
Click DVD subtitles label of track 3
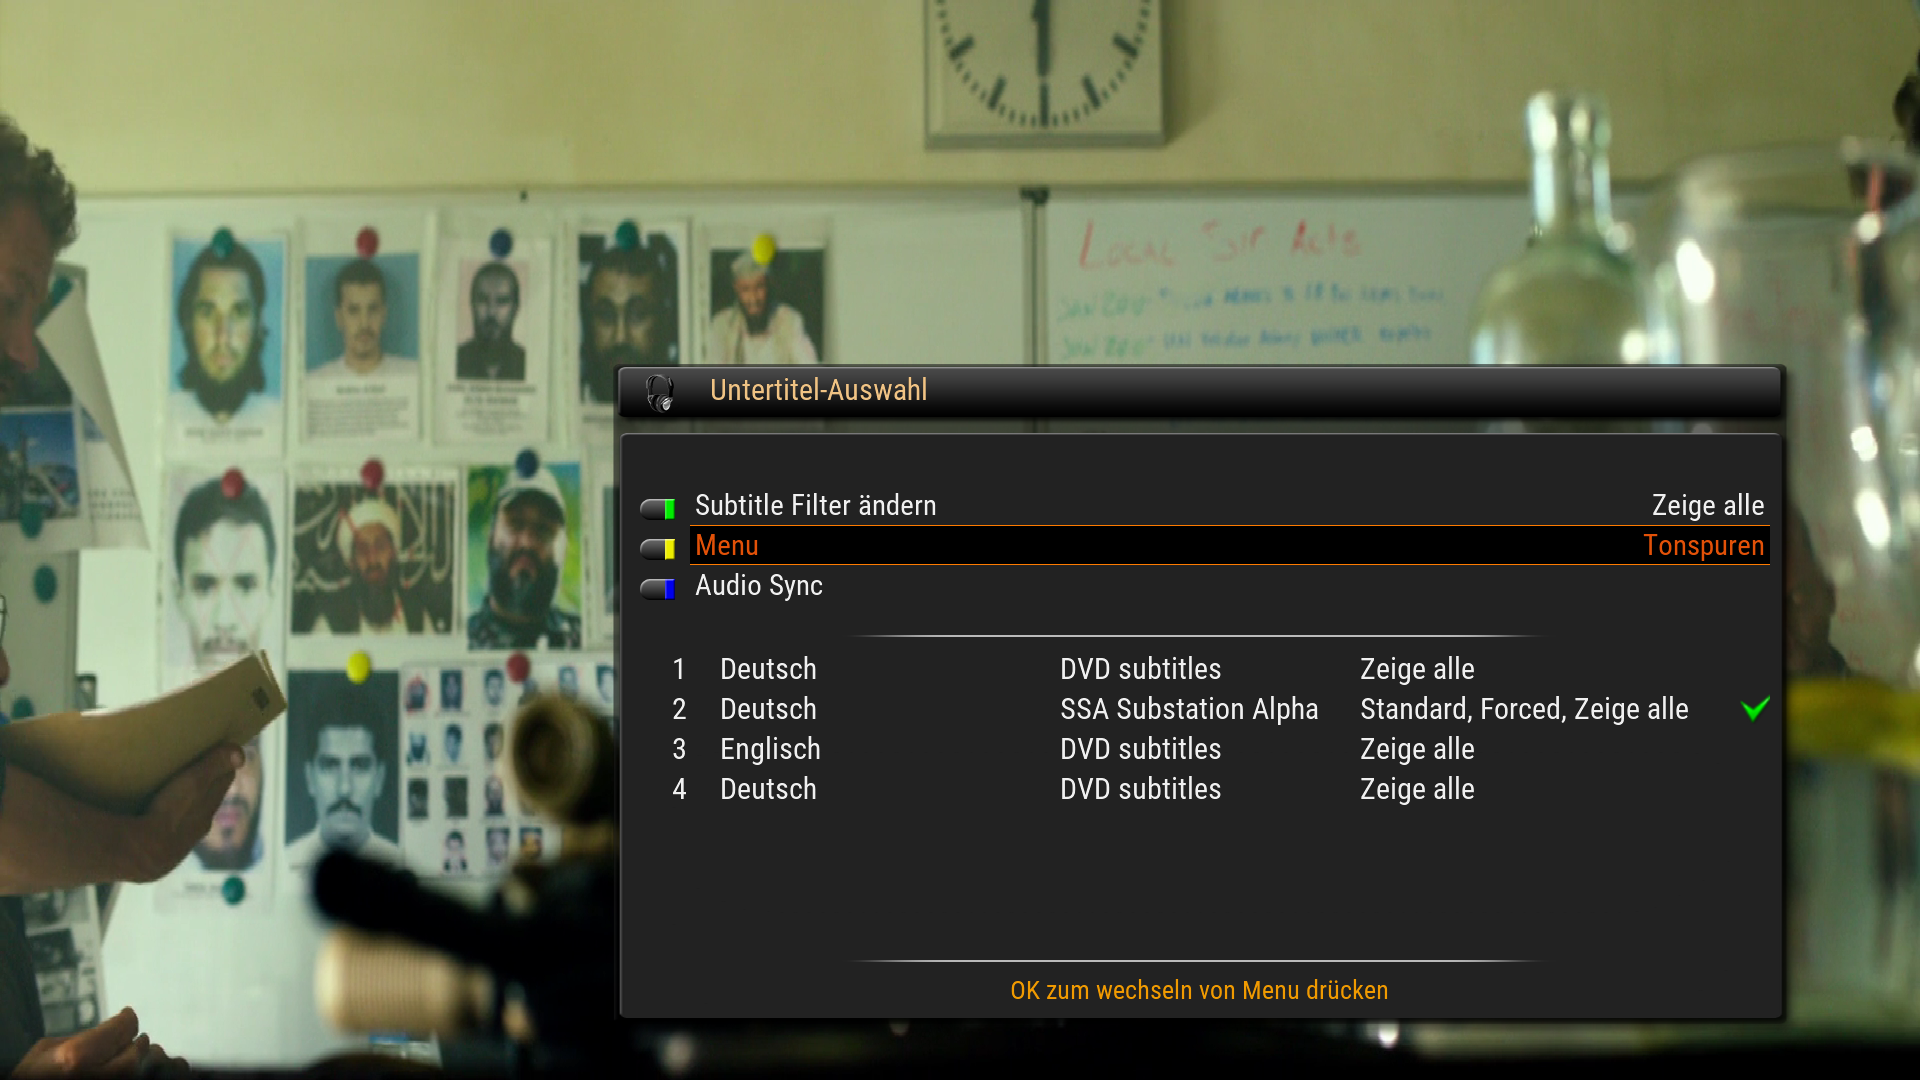1140,749
